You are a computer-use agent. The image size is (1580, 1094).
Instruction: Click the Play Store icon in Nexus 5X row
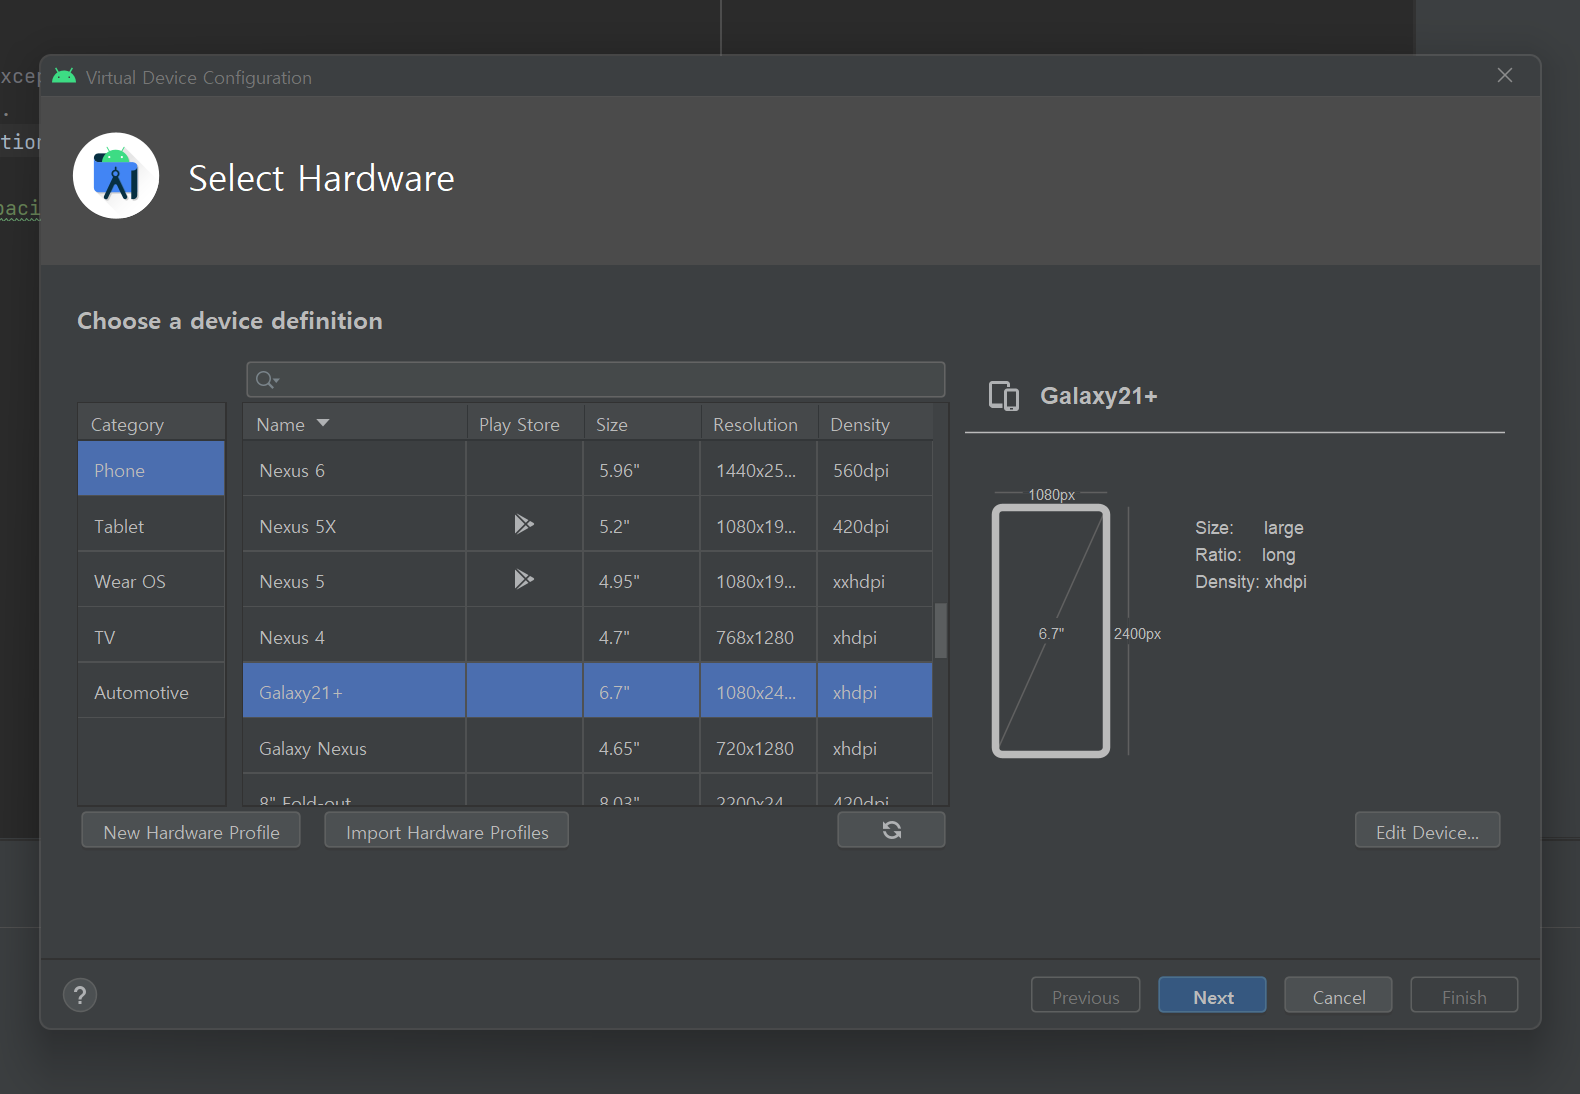(523, 524)
